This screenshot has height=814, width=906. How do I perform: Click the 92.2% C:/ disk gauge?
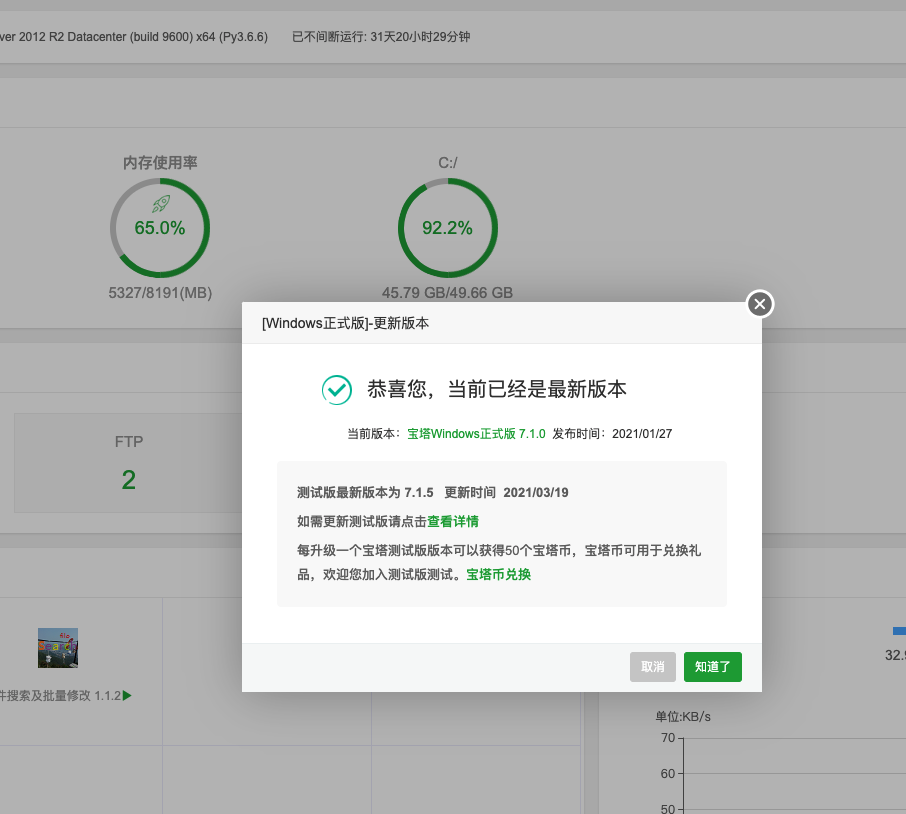click(448, 228)
